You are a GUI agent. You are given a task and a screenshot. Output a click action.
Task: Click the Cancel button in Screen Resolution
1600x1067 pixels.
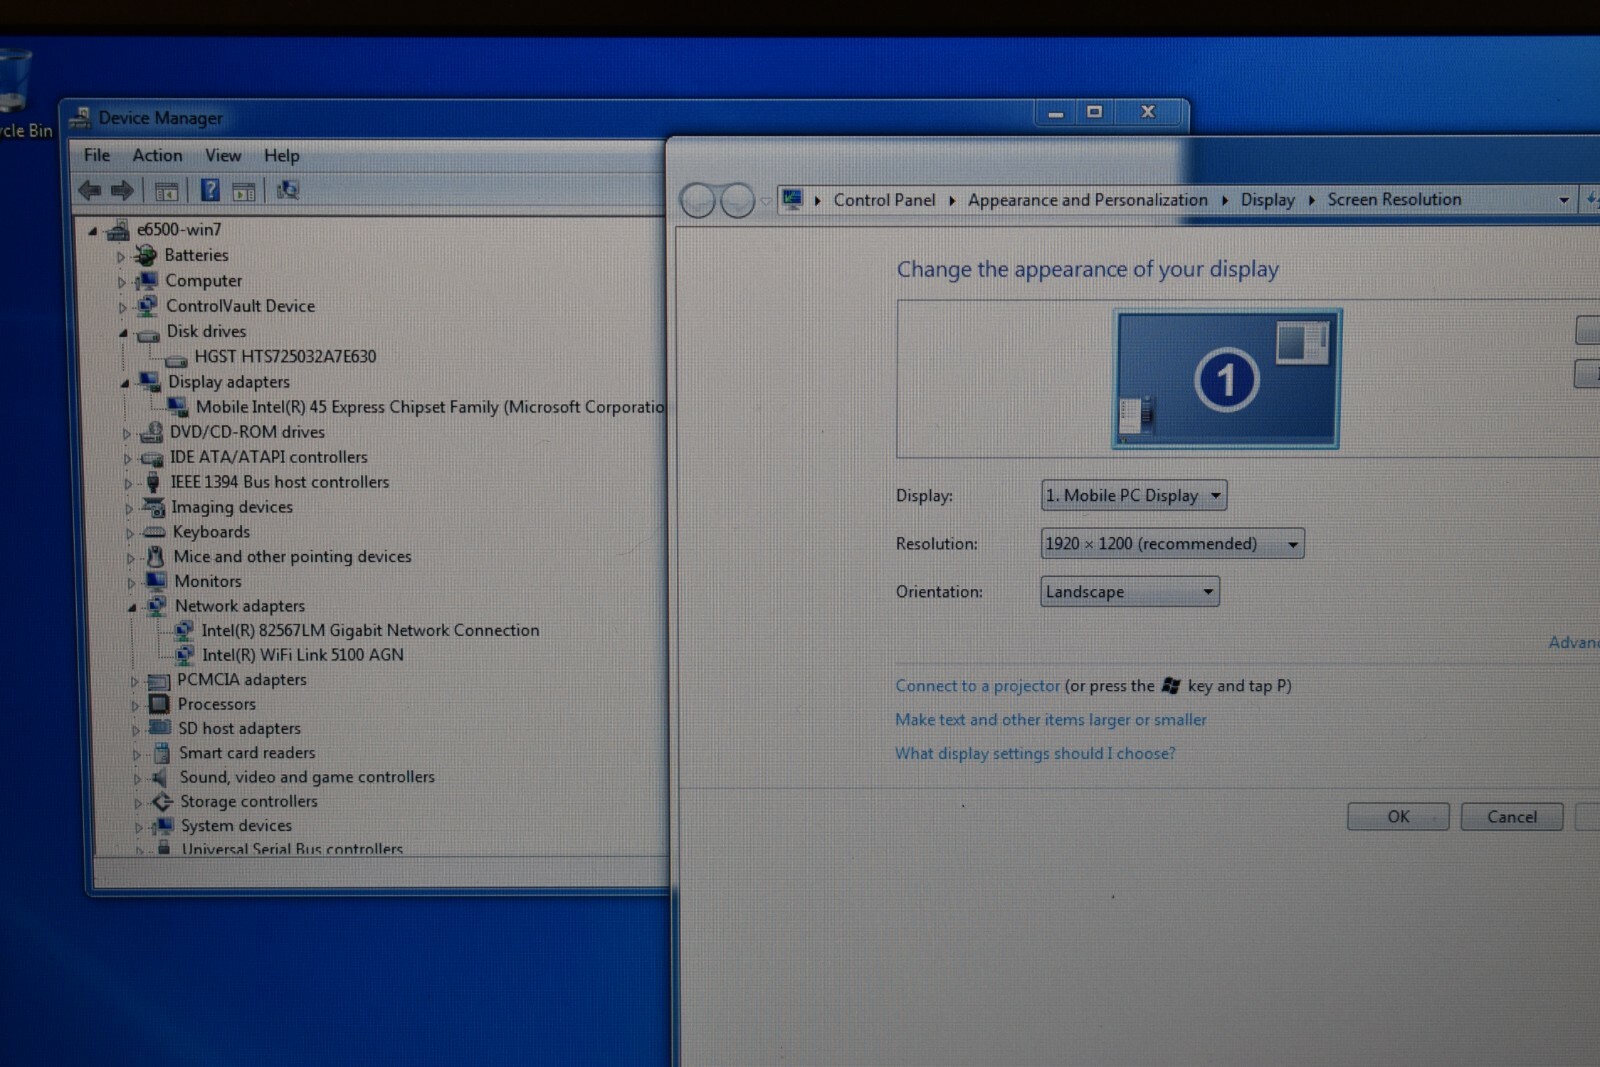pyautogui.click(x=1512, y=817)
